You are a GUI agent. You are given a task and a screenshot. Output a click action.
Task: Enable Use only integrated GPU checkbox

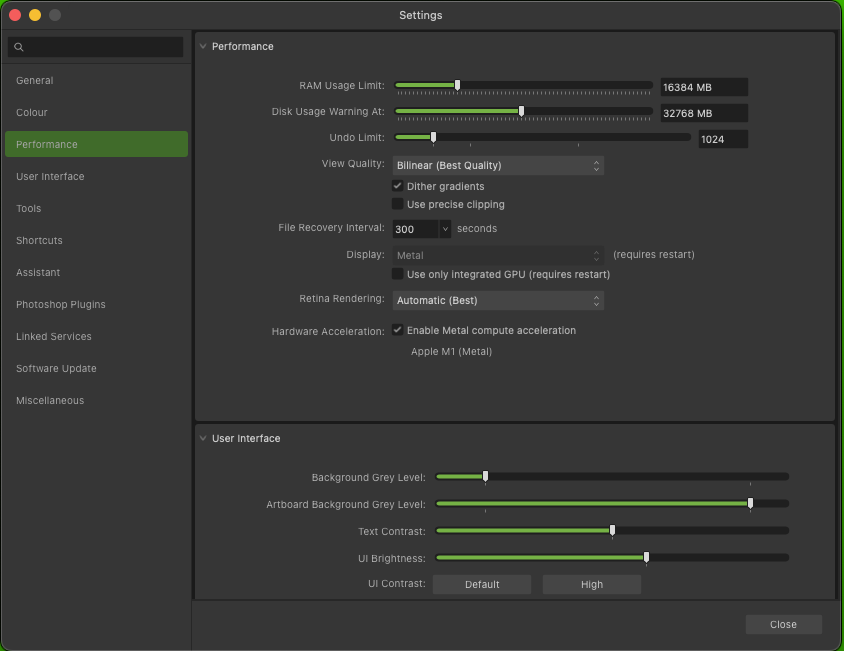[398, 274]
